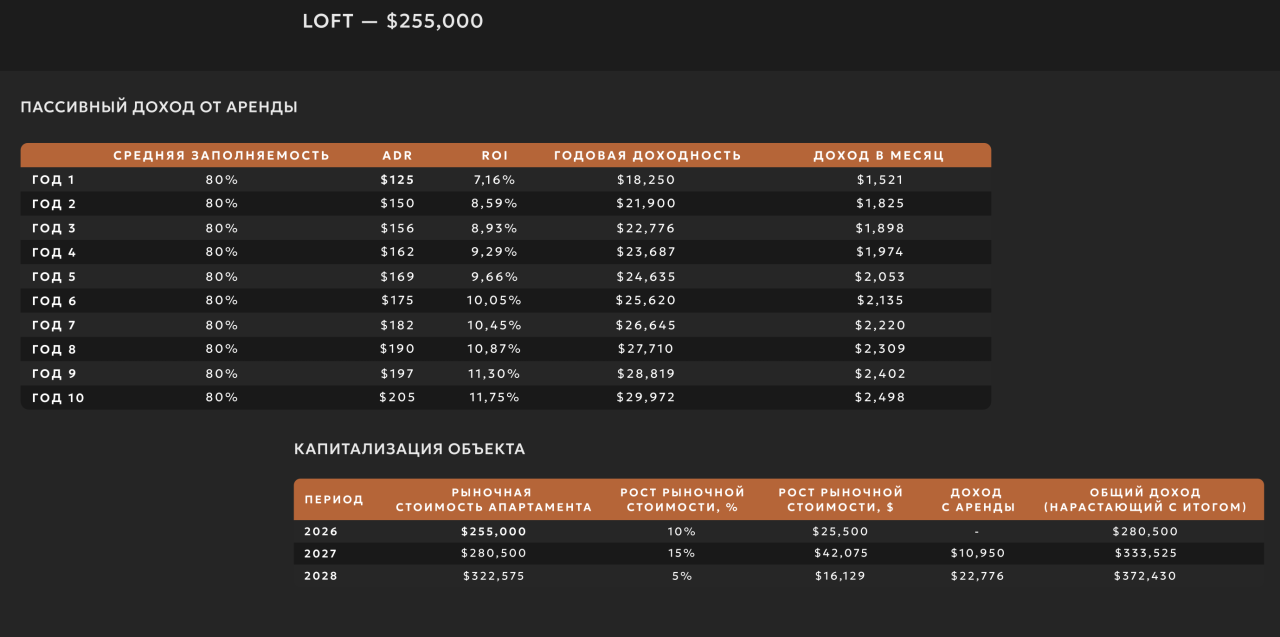Select the 2027 period row label
Screen dimensions: 1280x637
pyautogui.click(x=321, y=553)
